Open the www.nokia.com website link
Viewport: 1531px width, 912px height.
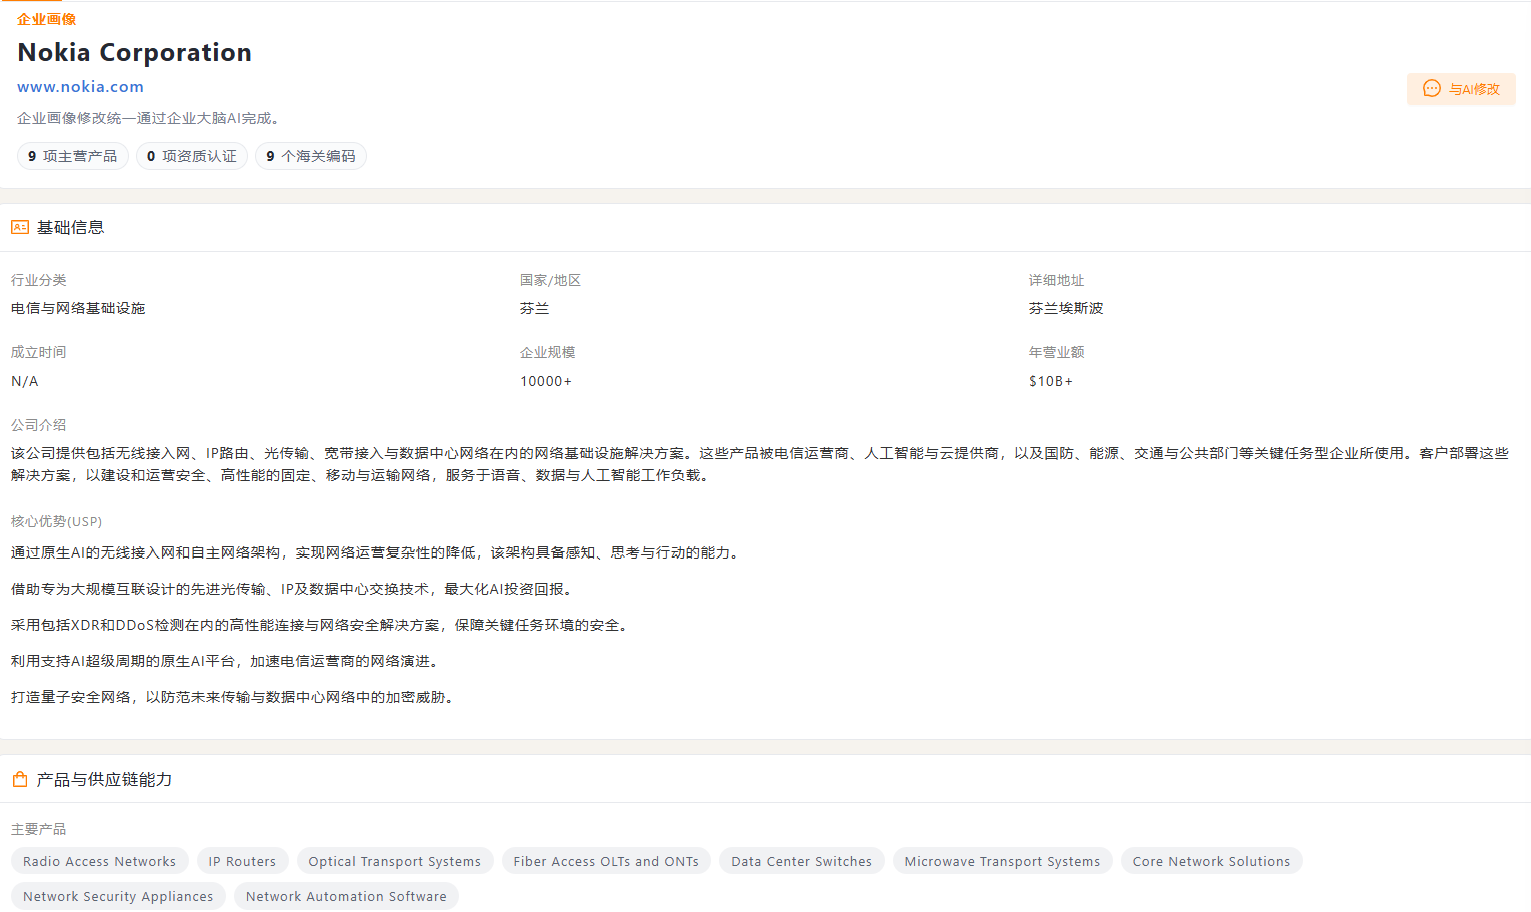(80, 87)
